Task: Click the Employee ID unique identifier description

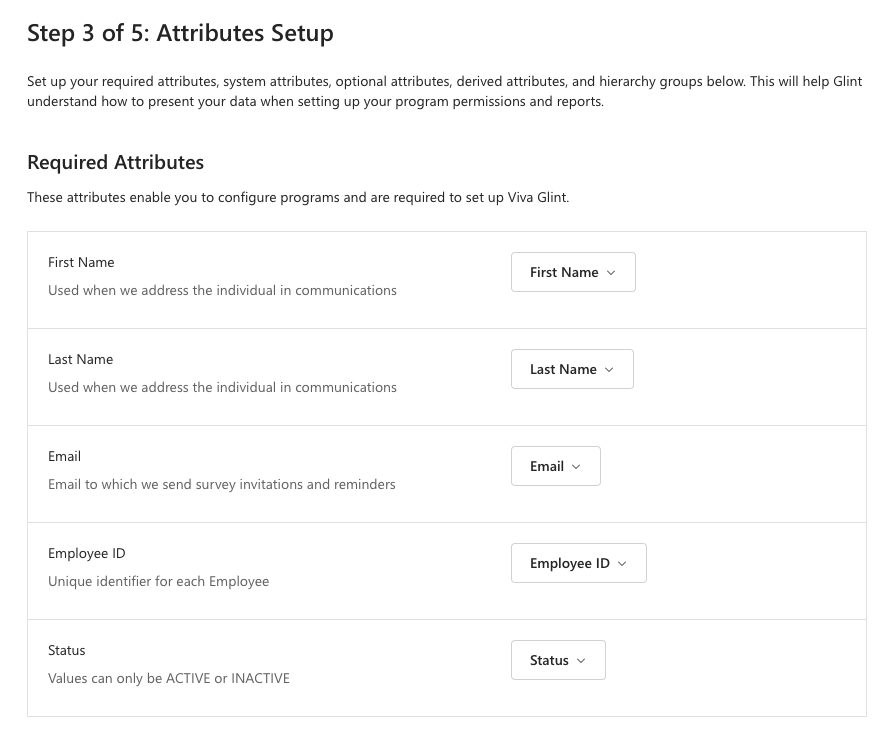Action: [158, 580]
